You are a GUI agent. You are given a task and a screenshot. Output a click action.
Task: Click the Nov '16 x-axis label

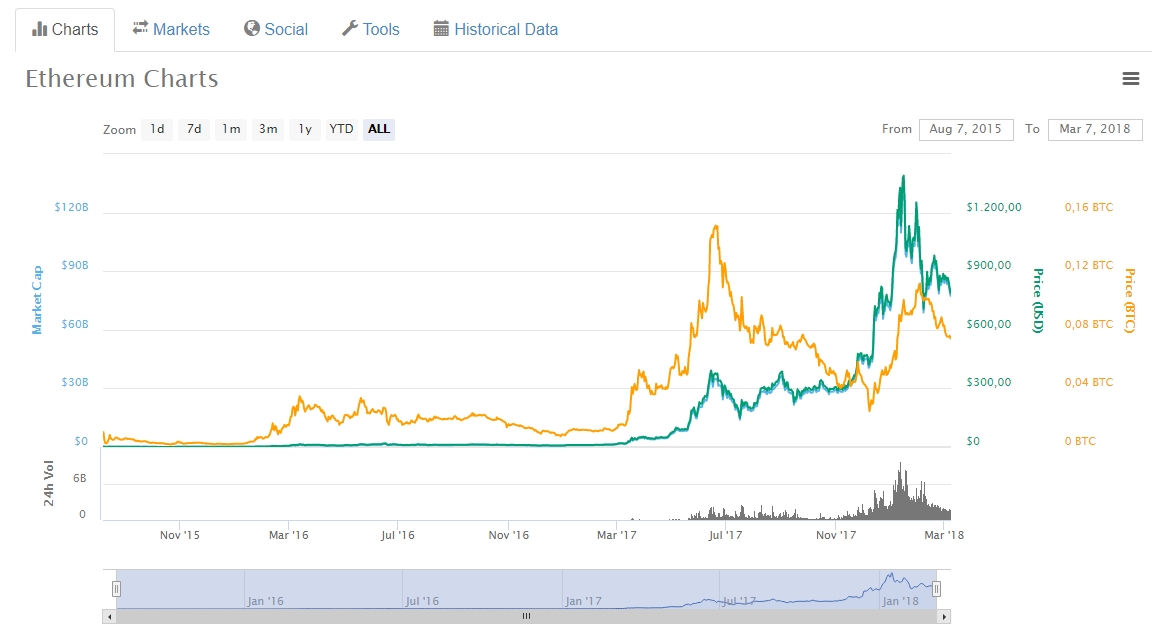[509, 535]
